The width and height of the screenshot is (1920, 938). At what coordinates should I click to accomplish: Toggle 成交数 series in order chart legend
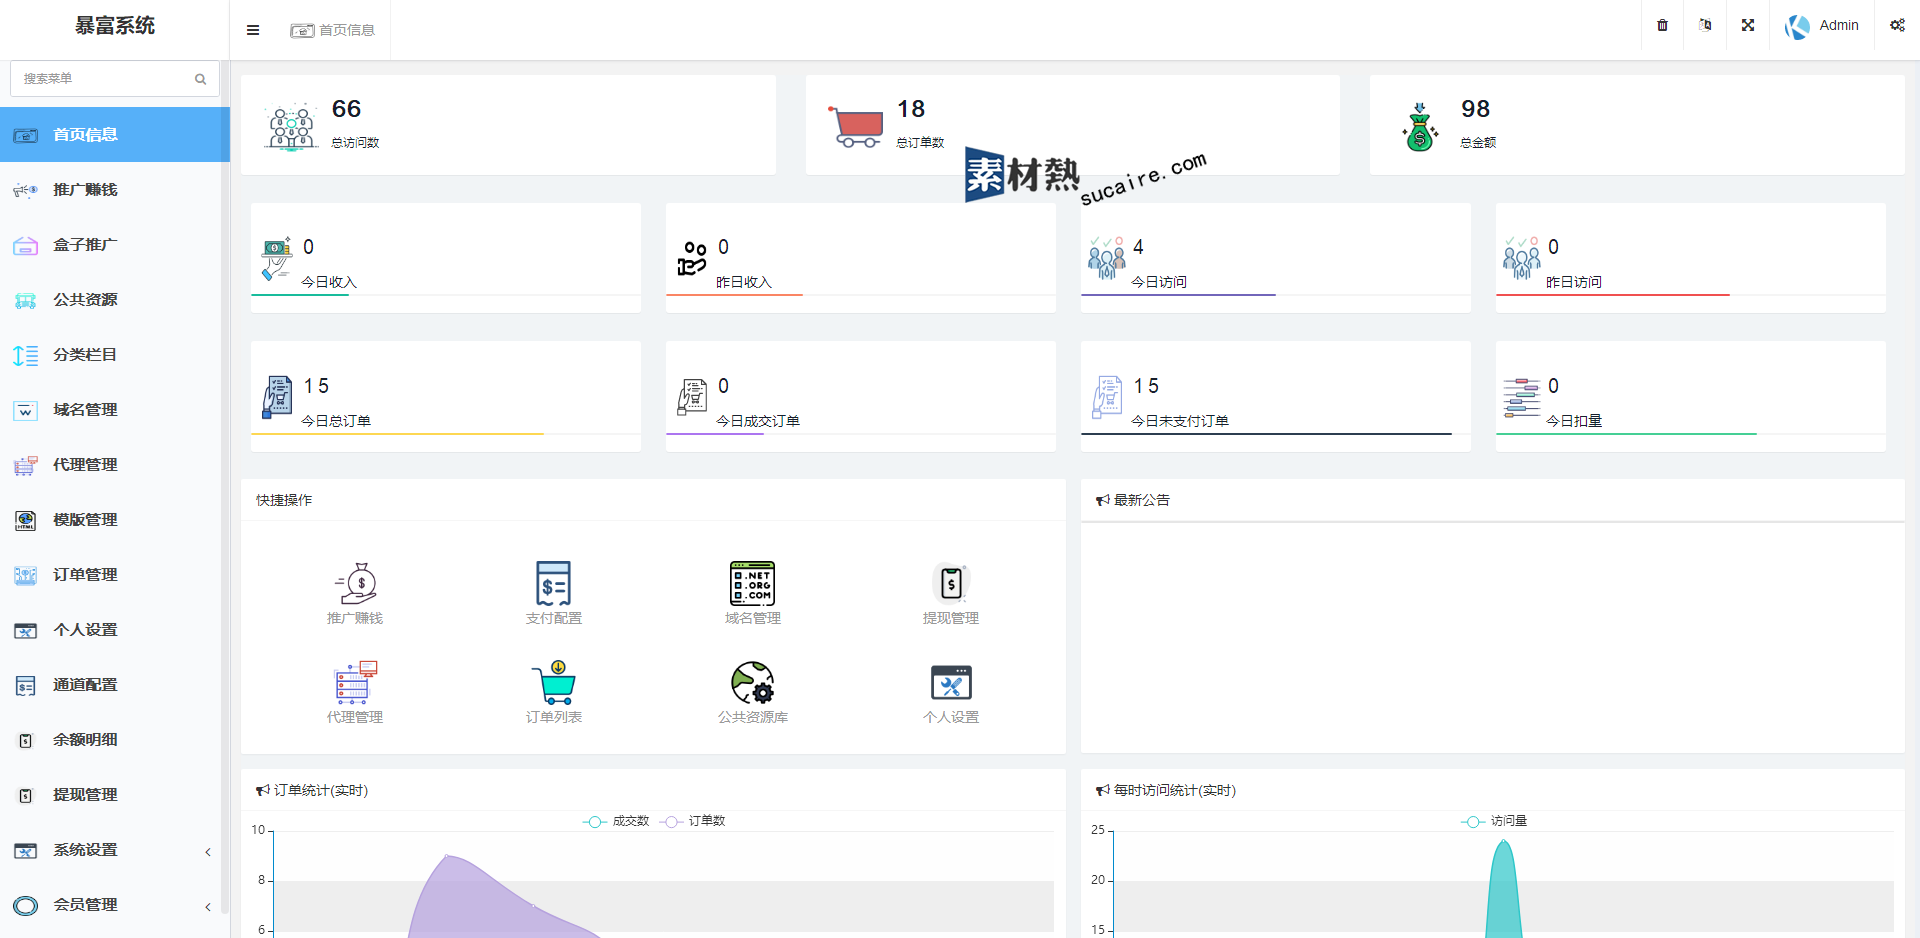point(616,821)
